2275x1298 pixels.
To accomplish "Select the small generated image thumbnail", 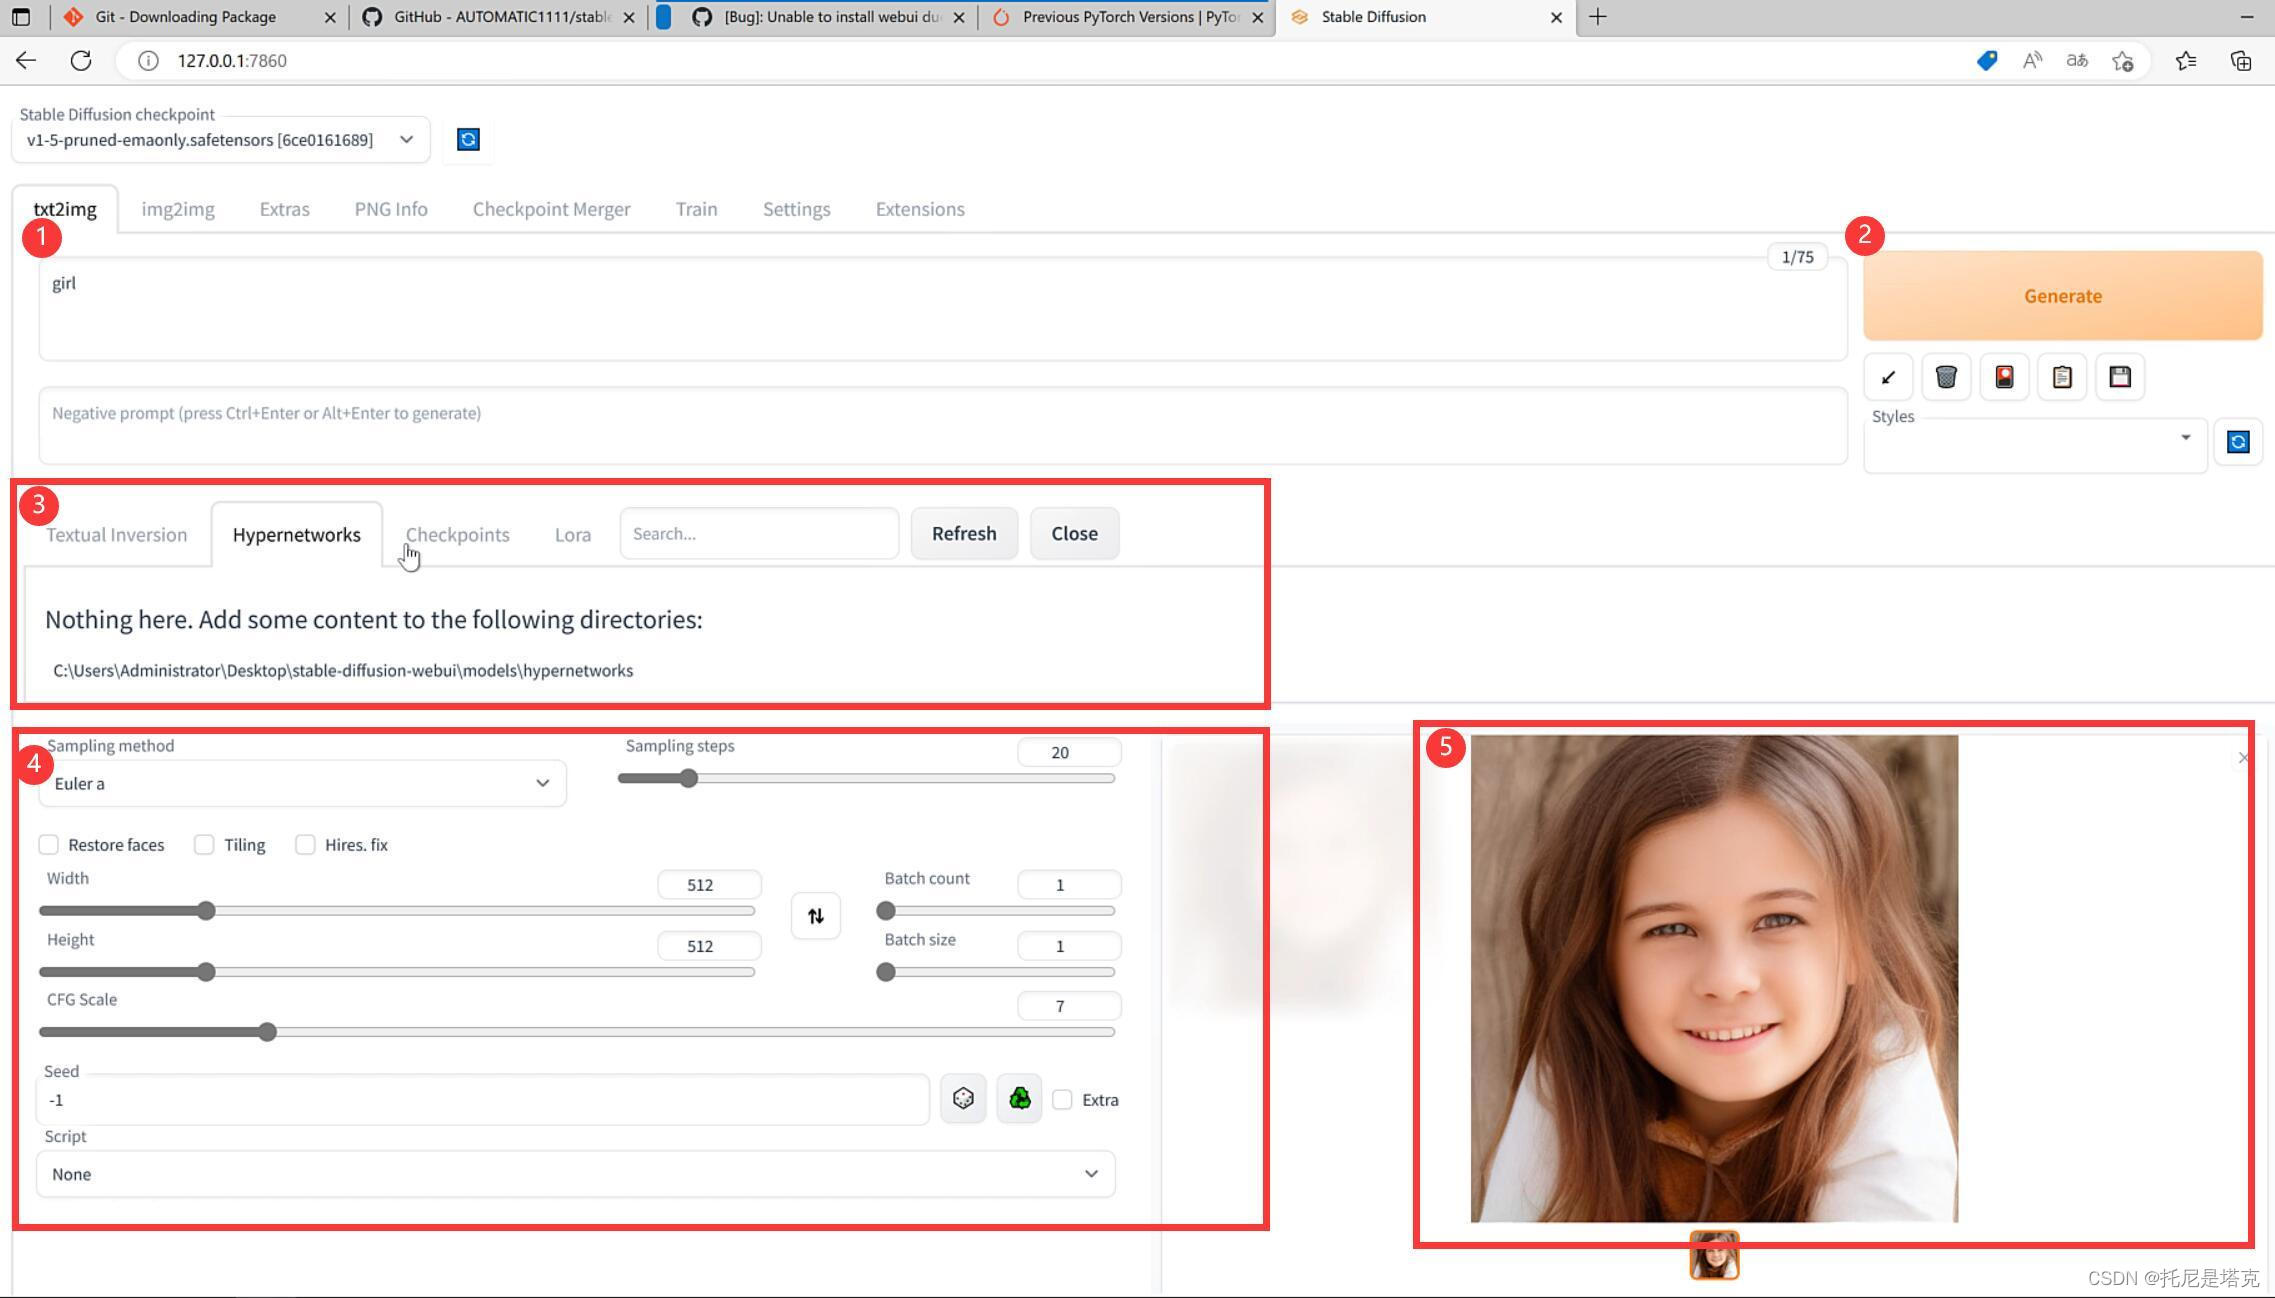I will click(x=1714, y=1255).
